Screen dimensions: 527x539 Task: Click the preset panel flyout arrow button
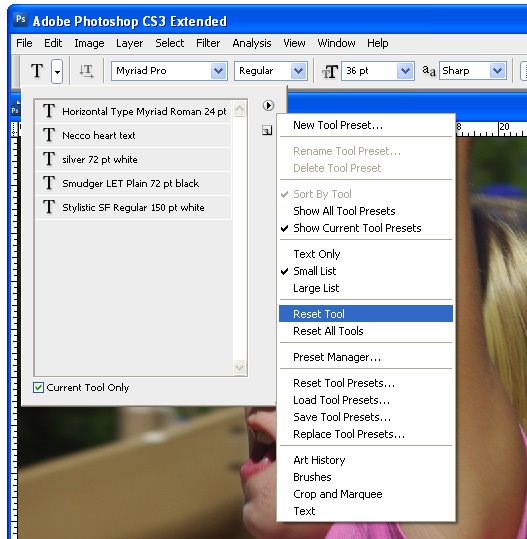(x=268, y=105)
